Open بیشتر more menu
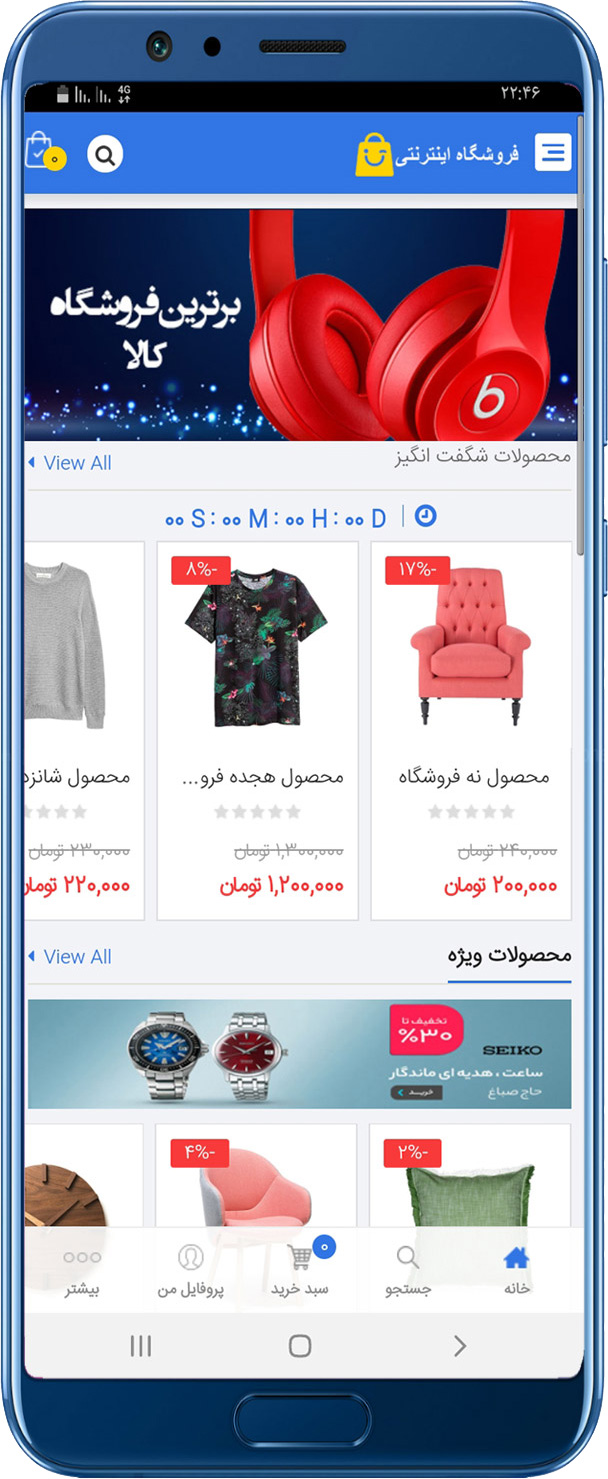Viewport: 608px width, 1479px height. pyautogui.click(x=82, y=1271)
